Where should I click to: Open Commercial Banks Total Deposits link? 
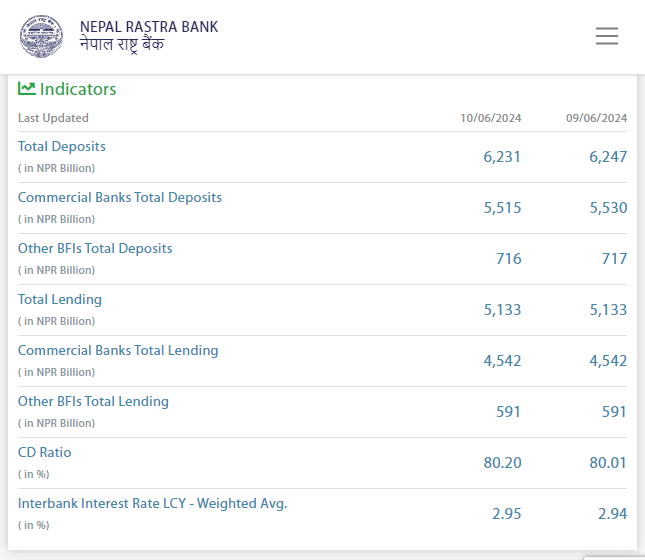point(120,198)
